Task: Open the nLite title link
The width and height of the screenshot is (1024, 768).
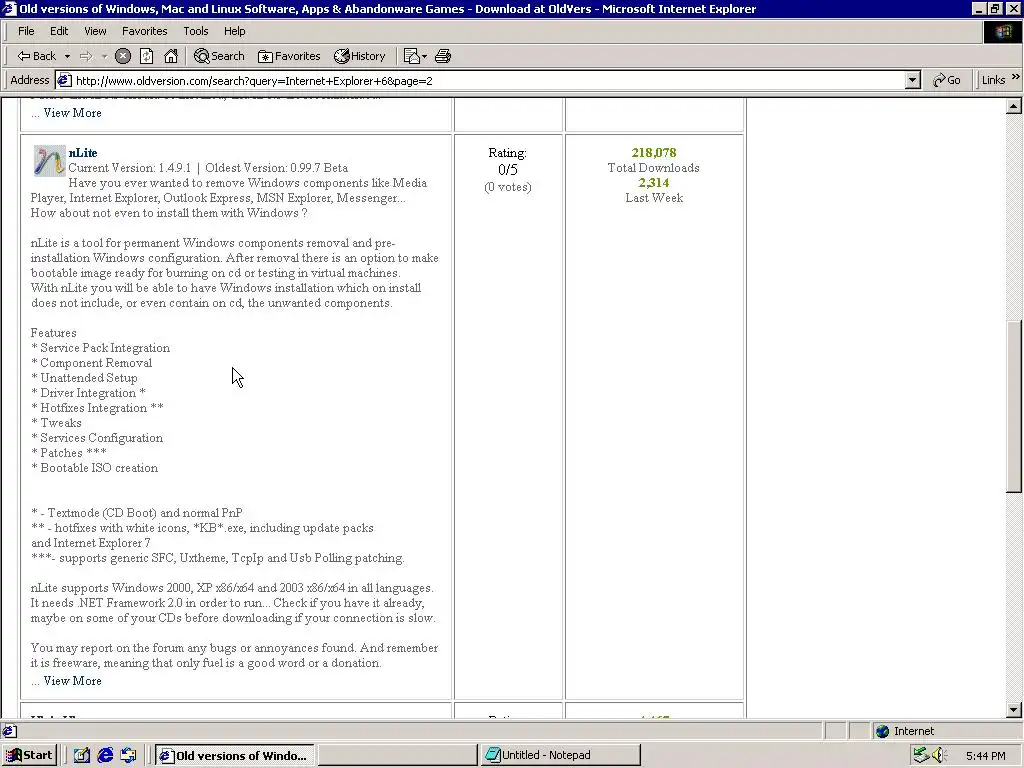Action: (x=83, y=153)
